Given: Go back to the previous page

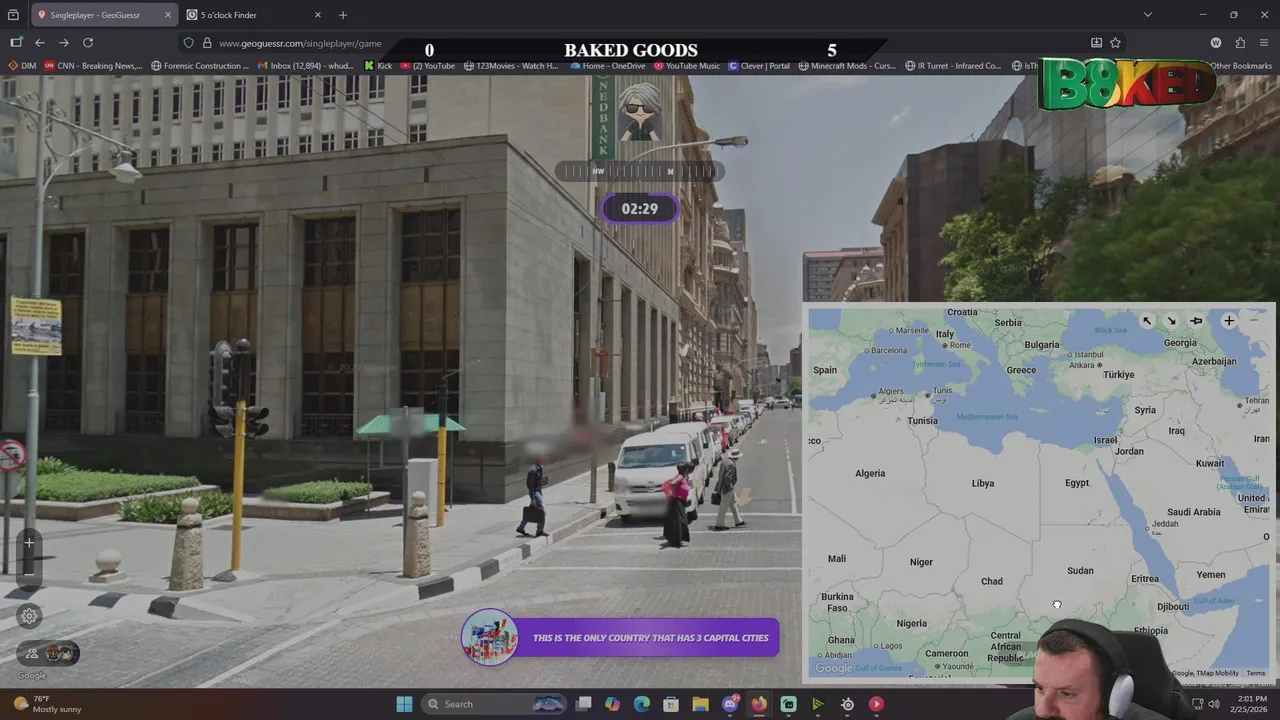Looking at the screenshot, I should [x=40, y=43].
